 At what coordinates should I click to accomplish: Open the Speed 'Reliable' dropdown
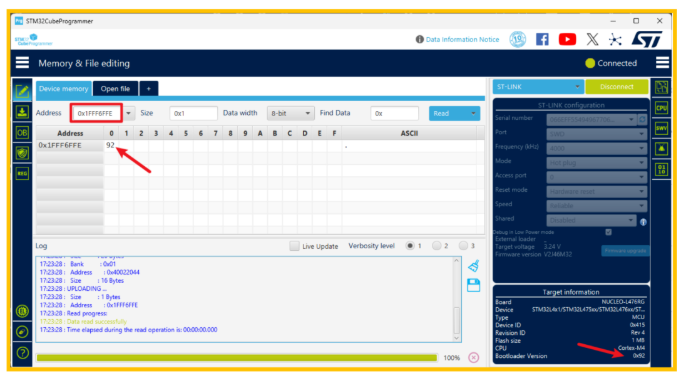coord(596,206)
